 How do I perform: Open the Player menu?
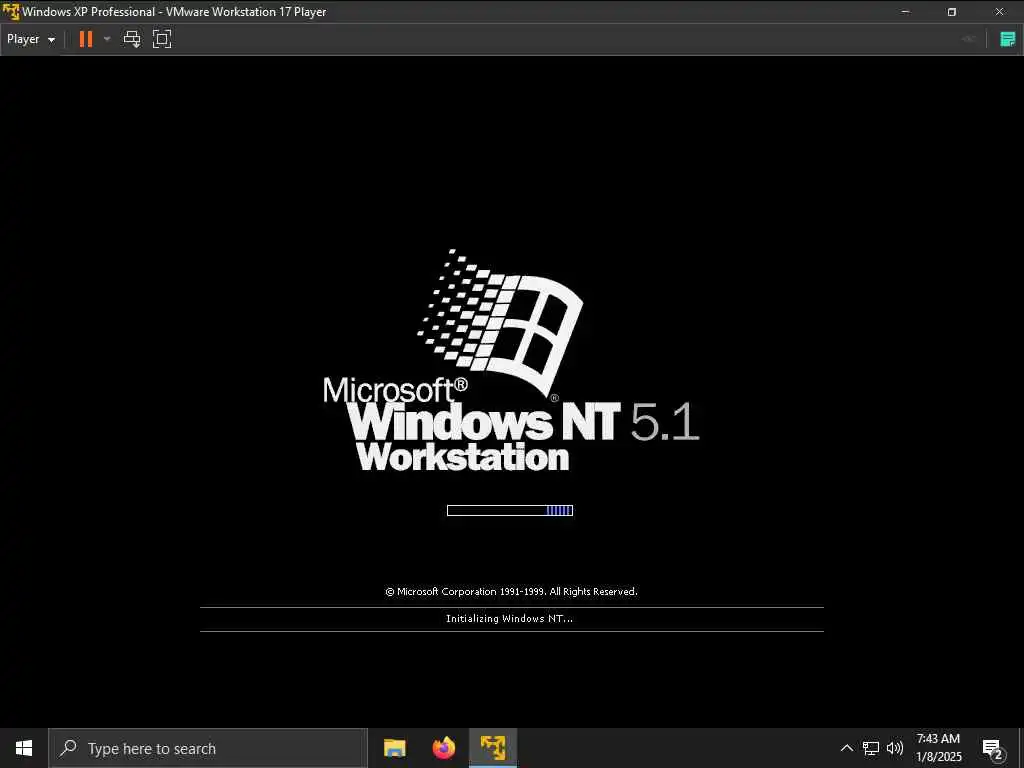[x=31, y=39]
